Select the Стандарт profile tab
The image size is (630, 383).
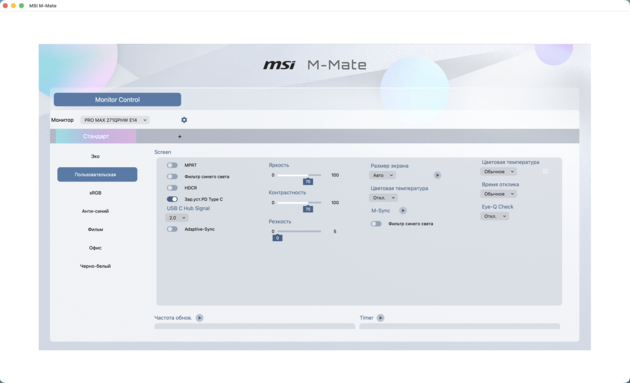point(96,136)
